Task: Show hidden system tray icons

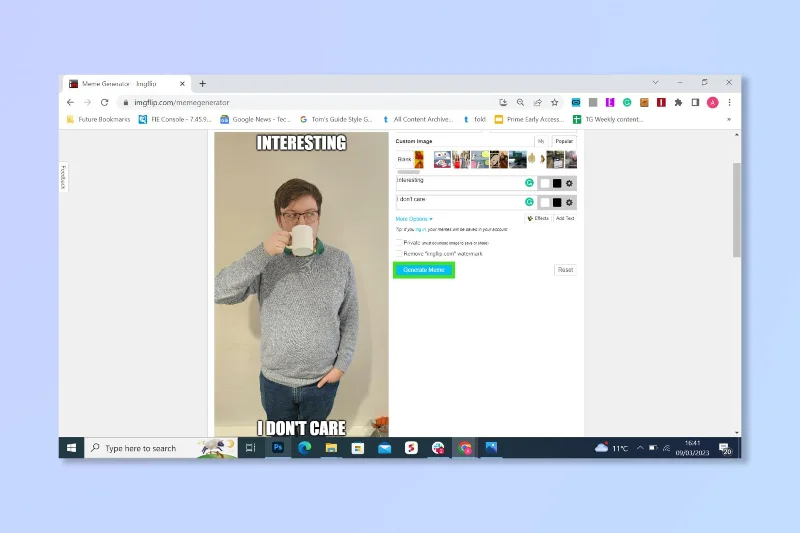Action: pyautogui.click(x=640, y=448)
